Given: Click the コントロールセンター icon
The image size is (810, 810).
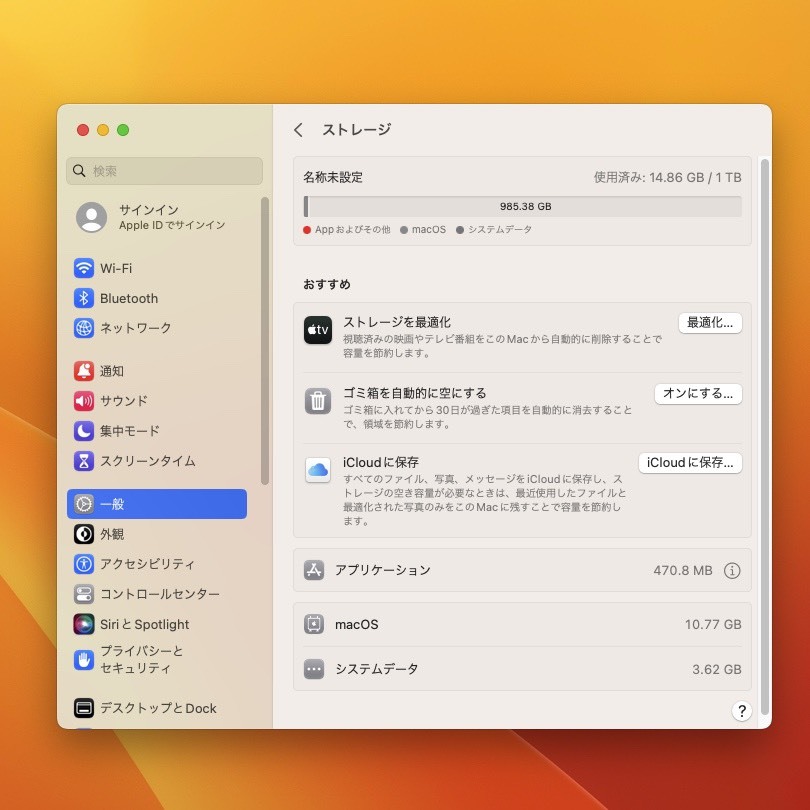Looking at the screenshot, I should pos(84,594).
